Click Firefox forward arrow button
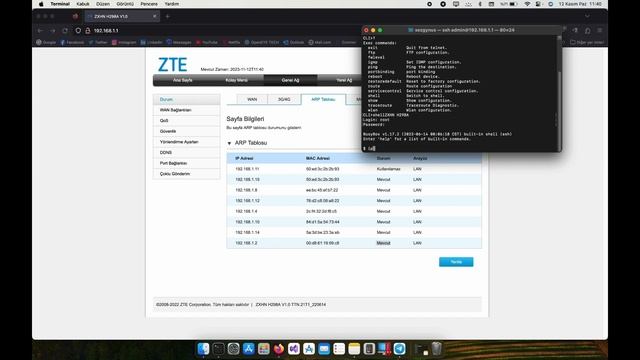Image resolution: width=640 pixels, height=360 pixels. pos(52,31)
